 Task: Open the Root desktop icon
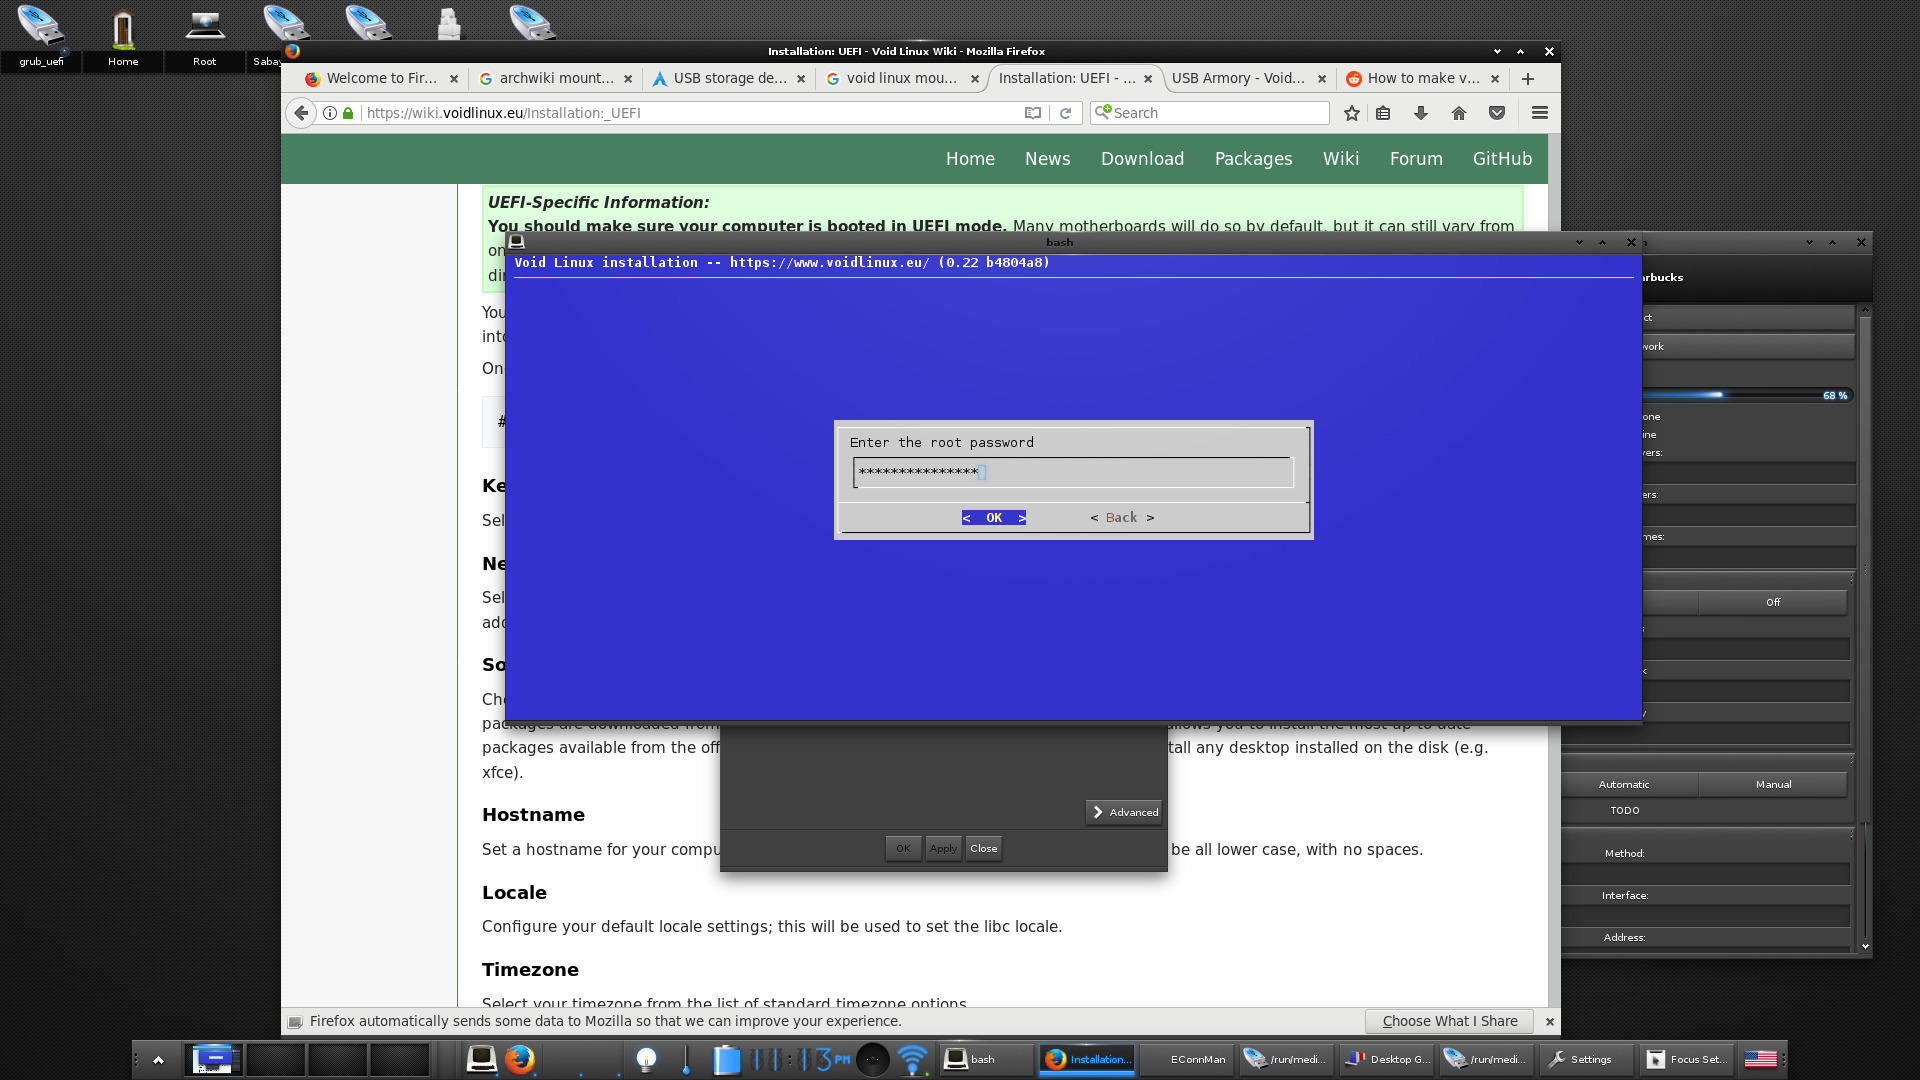pos(204,35)
